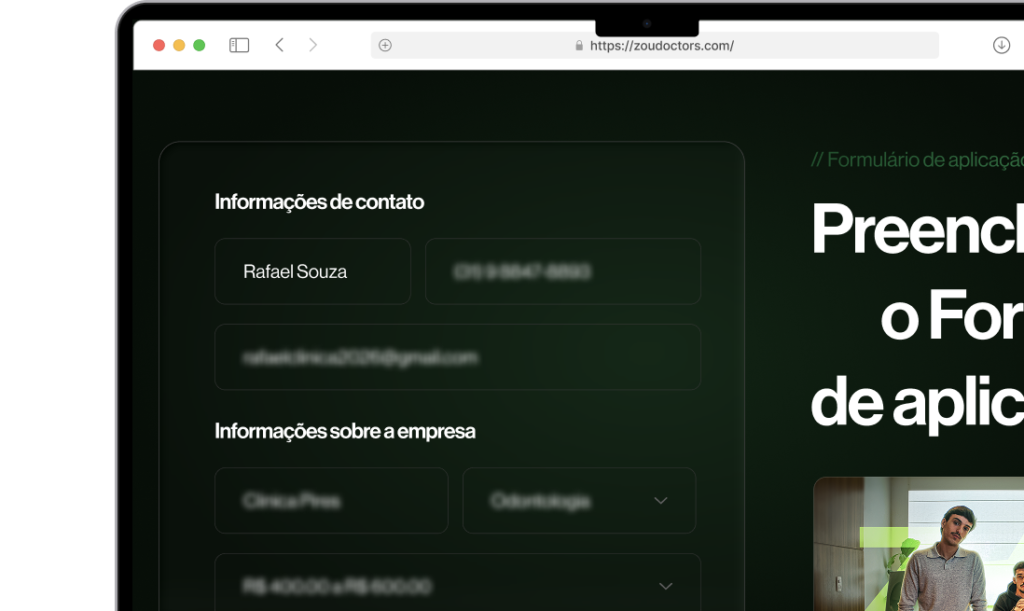Open the photo thumbnail of the man
The height and width of the screenshot is (611, 1024).
pyautogui.click(x=919, y=544)
